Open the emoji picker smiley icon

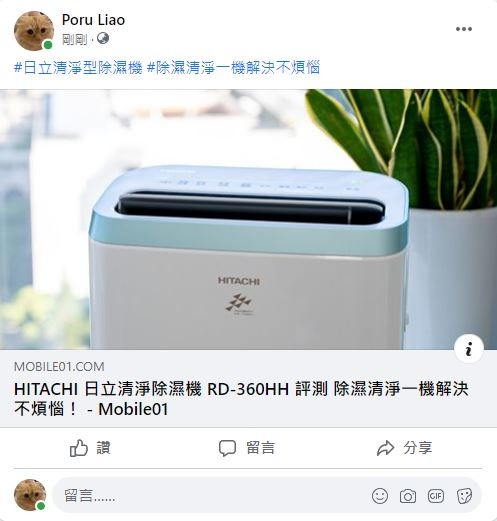click(x=380, y=496)
